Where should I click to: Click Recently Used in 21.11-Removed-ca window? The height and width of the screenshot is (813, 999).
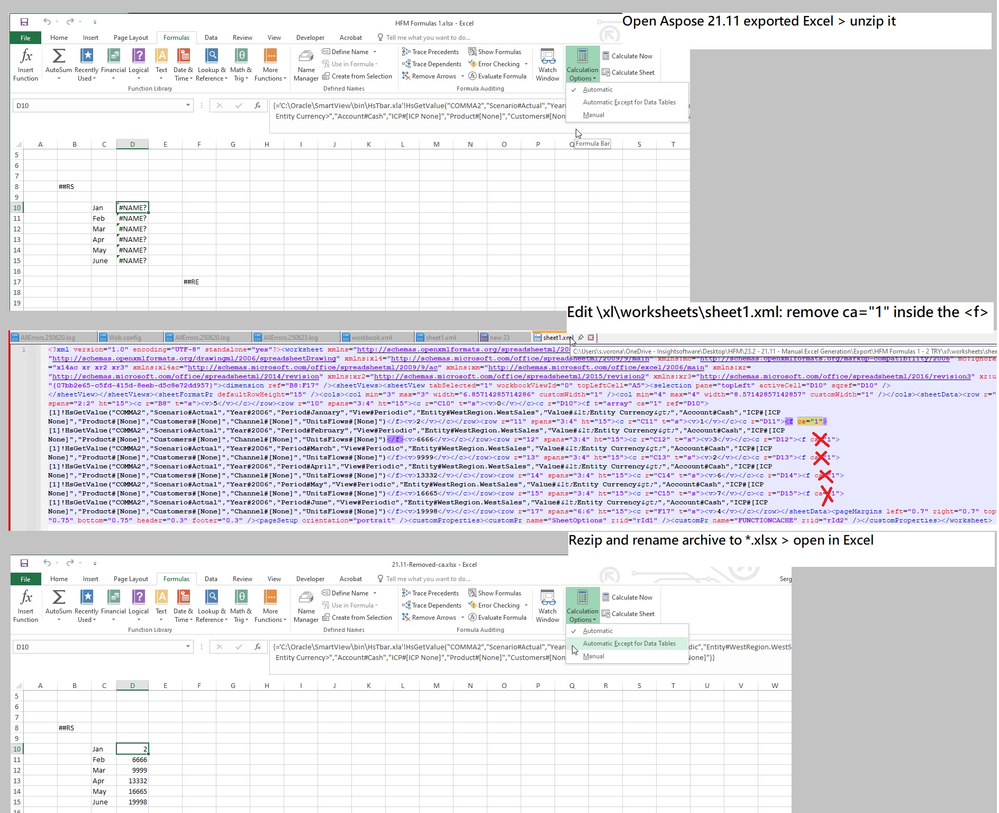86,606
